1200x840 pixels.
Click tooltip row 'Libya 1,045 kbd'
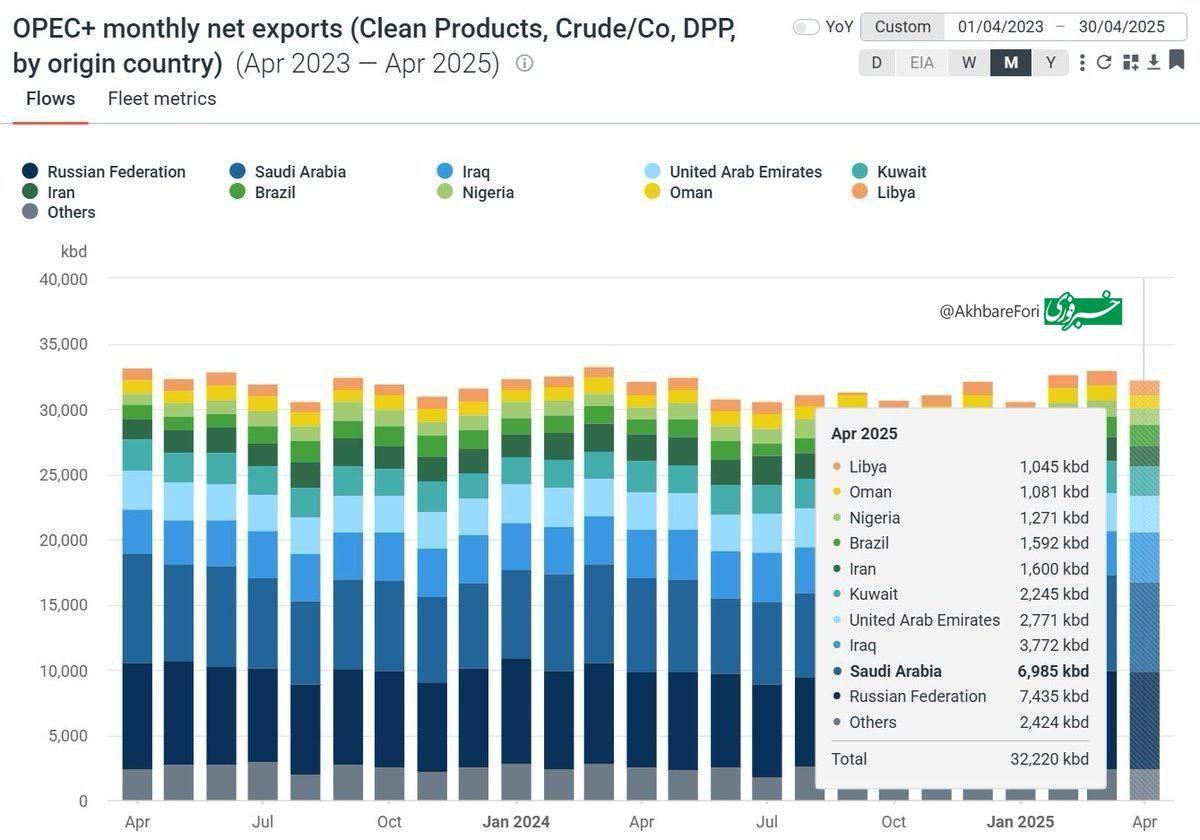tap(961, 467)
